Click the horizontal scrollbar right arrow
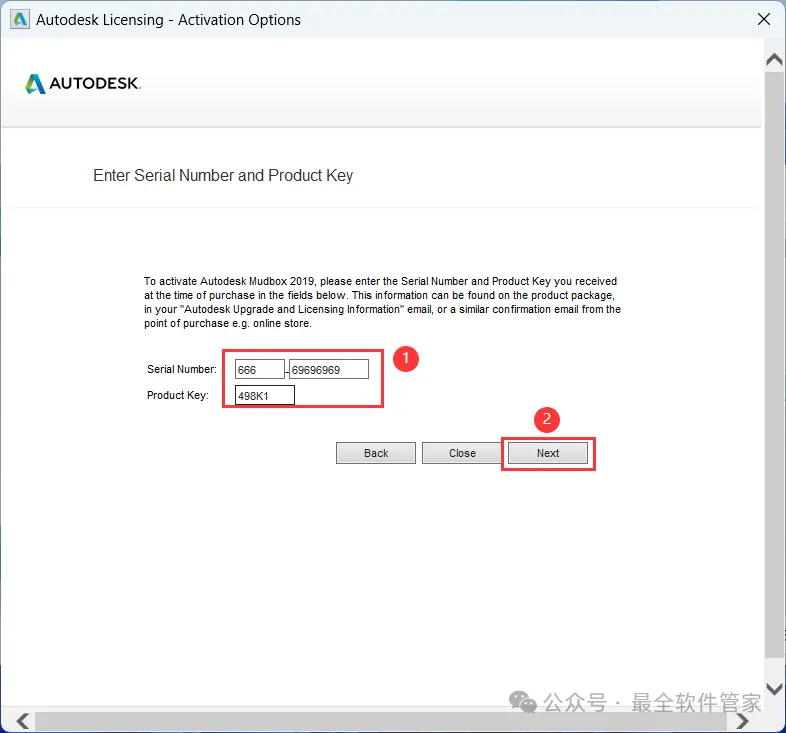 pos(742,721)
